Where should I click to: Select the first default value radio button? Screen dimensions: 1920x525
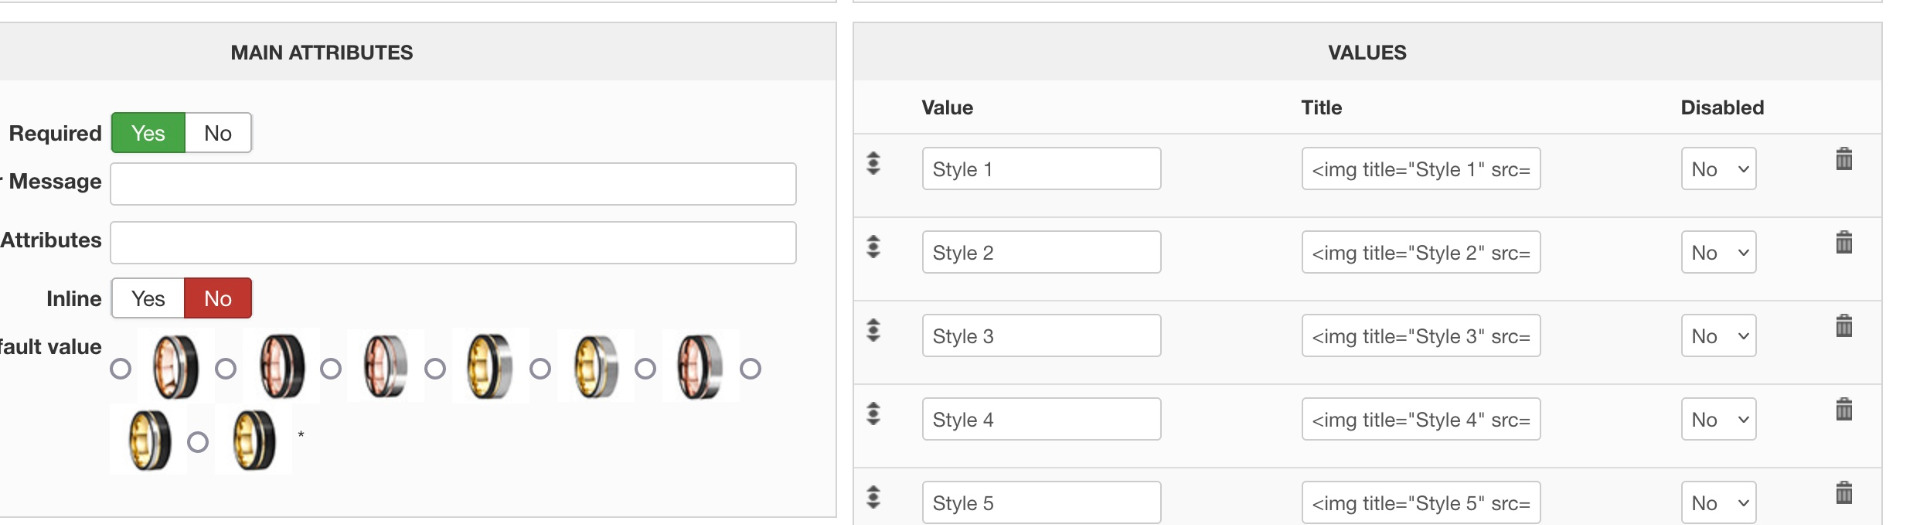(121, 369)
